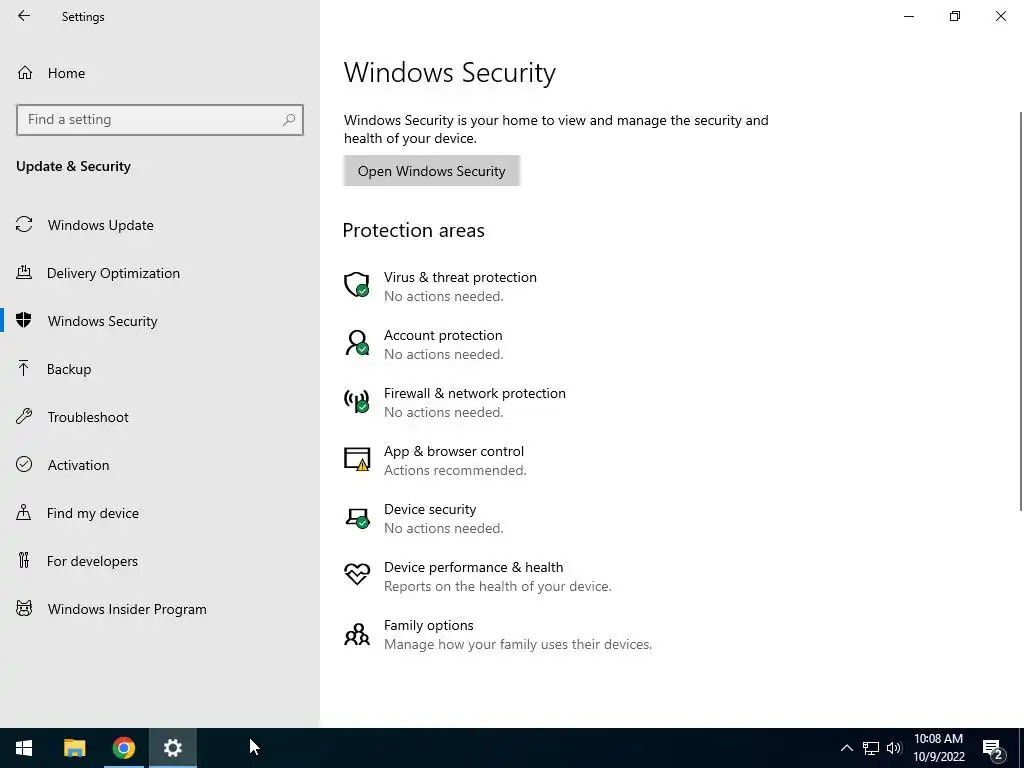Click the For developers tools icon

point(24,560)
